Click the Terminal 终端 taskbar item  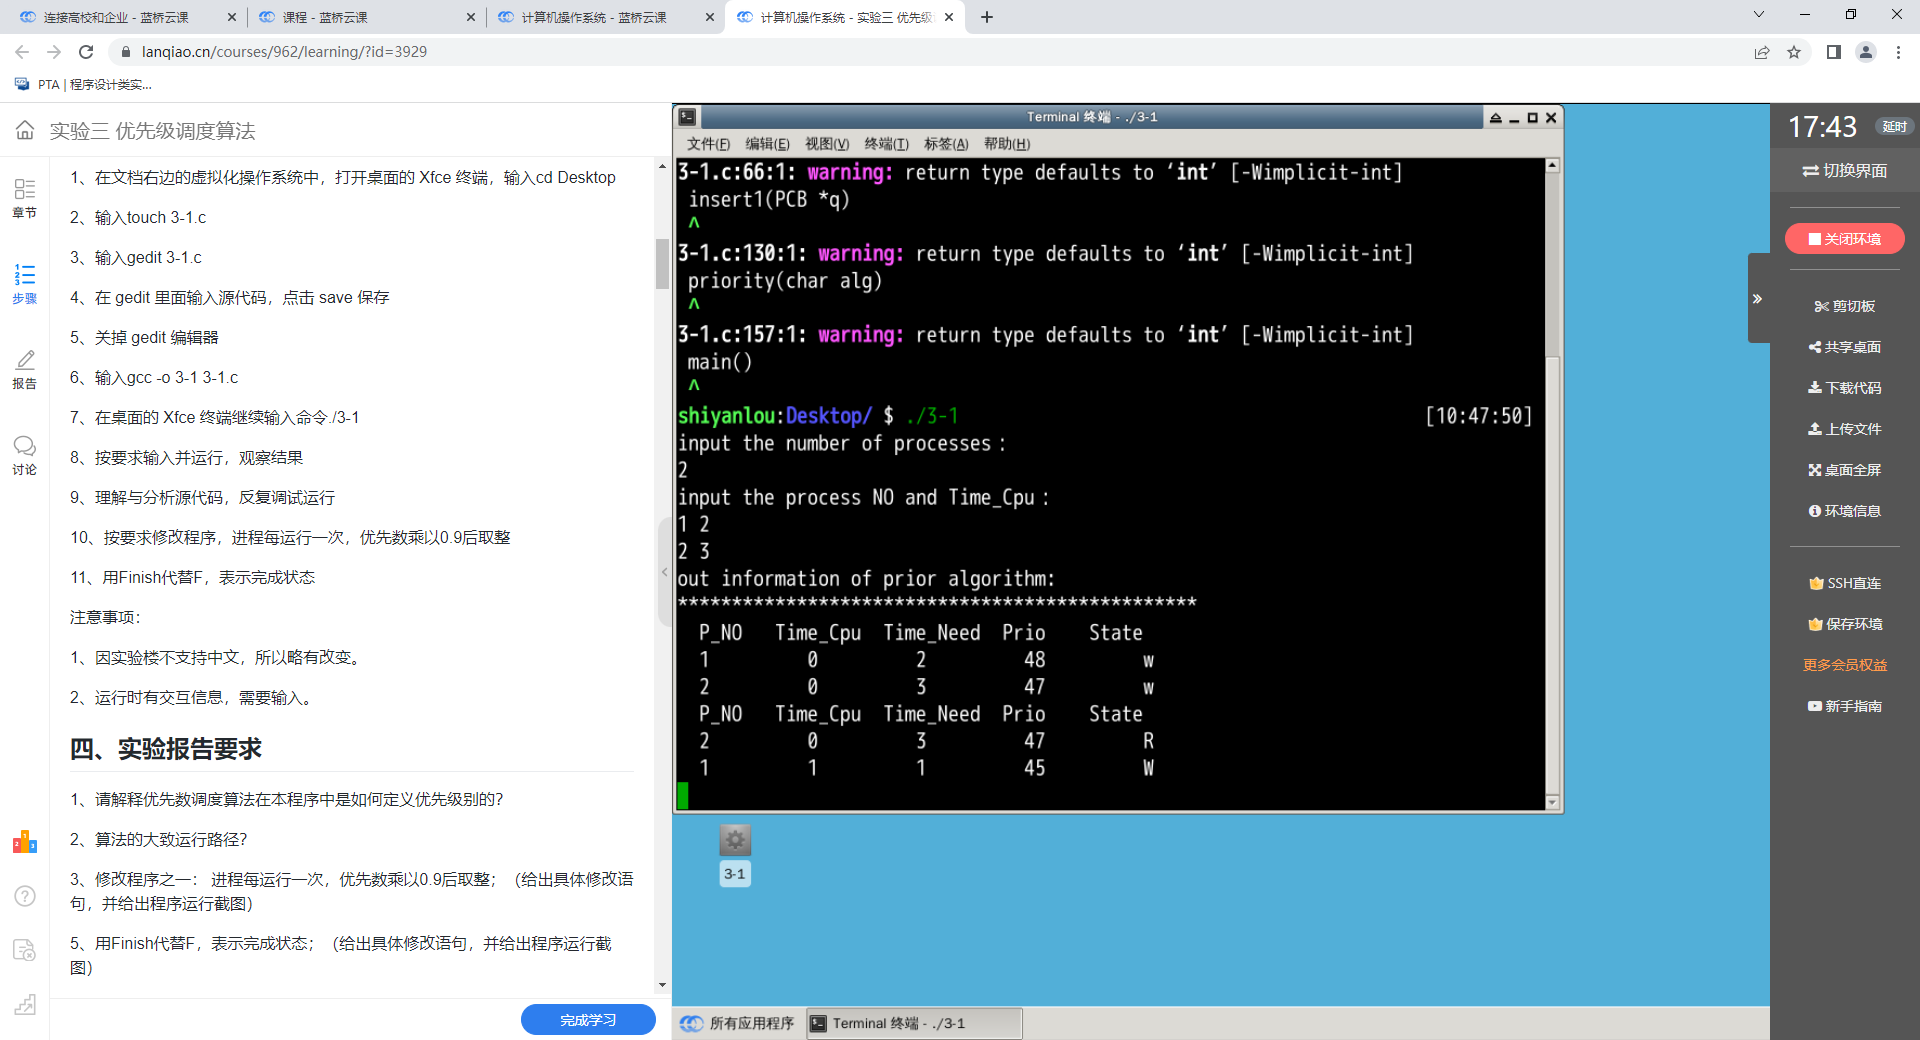coord(914,1023)
